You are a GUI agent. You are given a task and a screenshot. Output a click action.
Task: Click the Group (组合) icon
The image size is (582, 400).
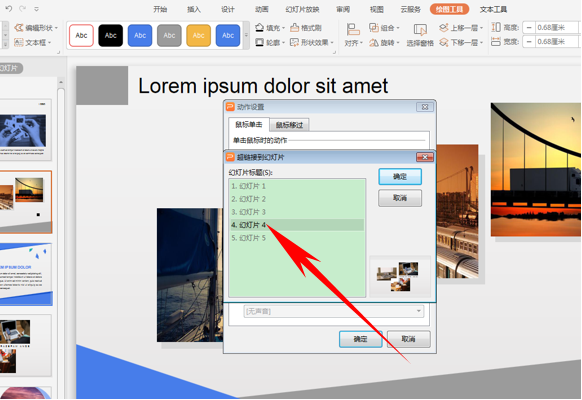click(x=373, y=27)
